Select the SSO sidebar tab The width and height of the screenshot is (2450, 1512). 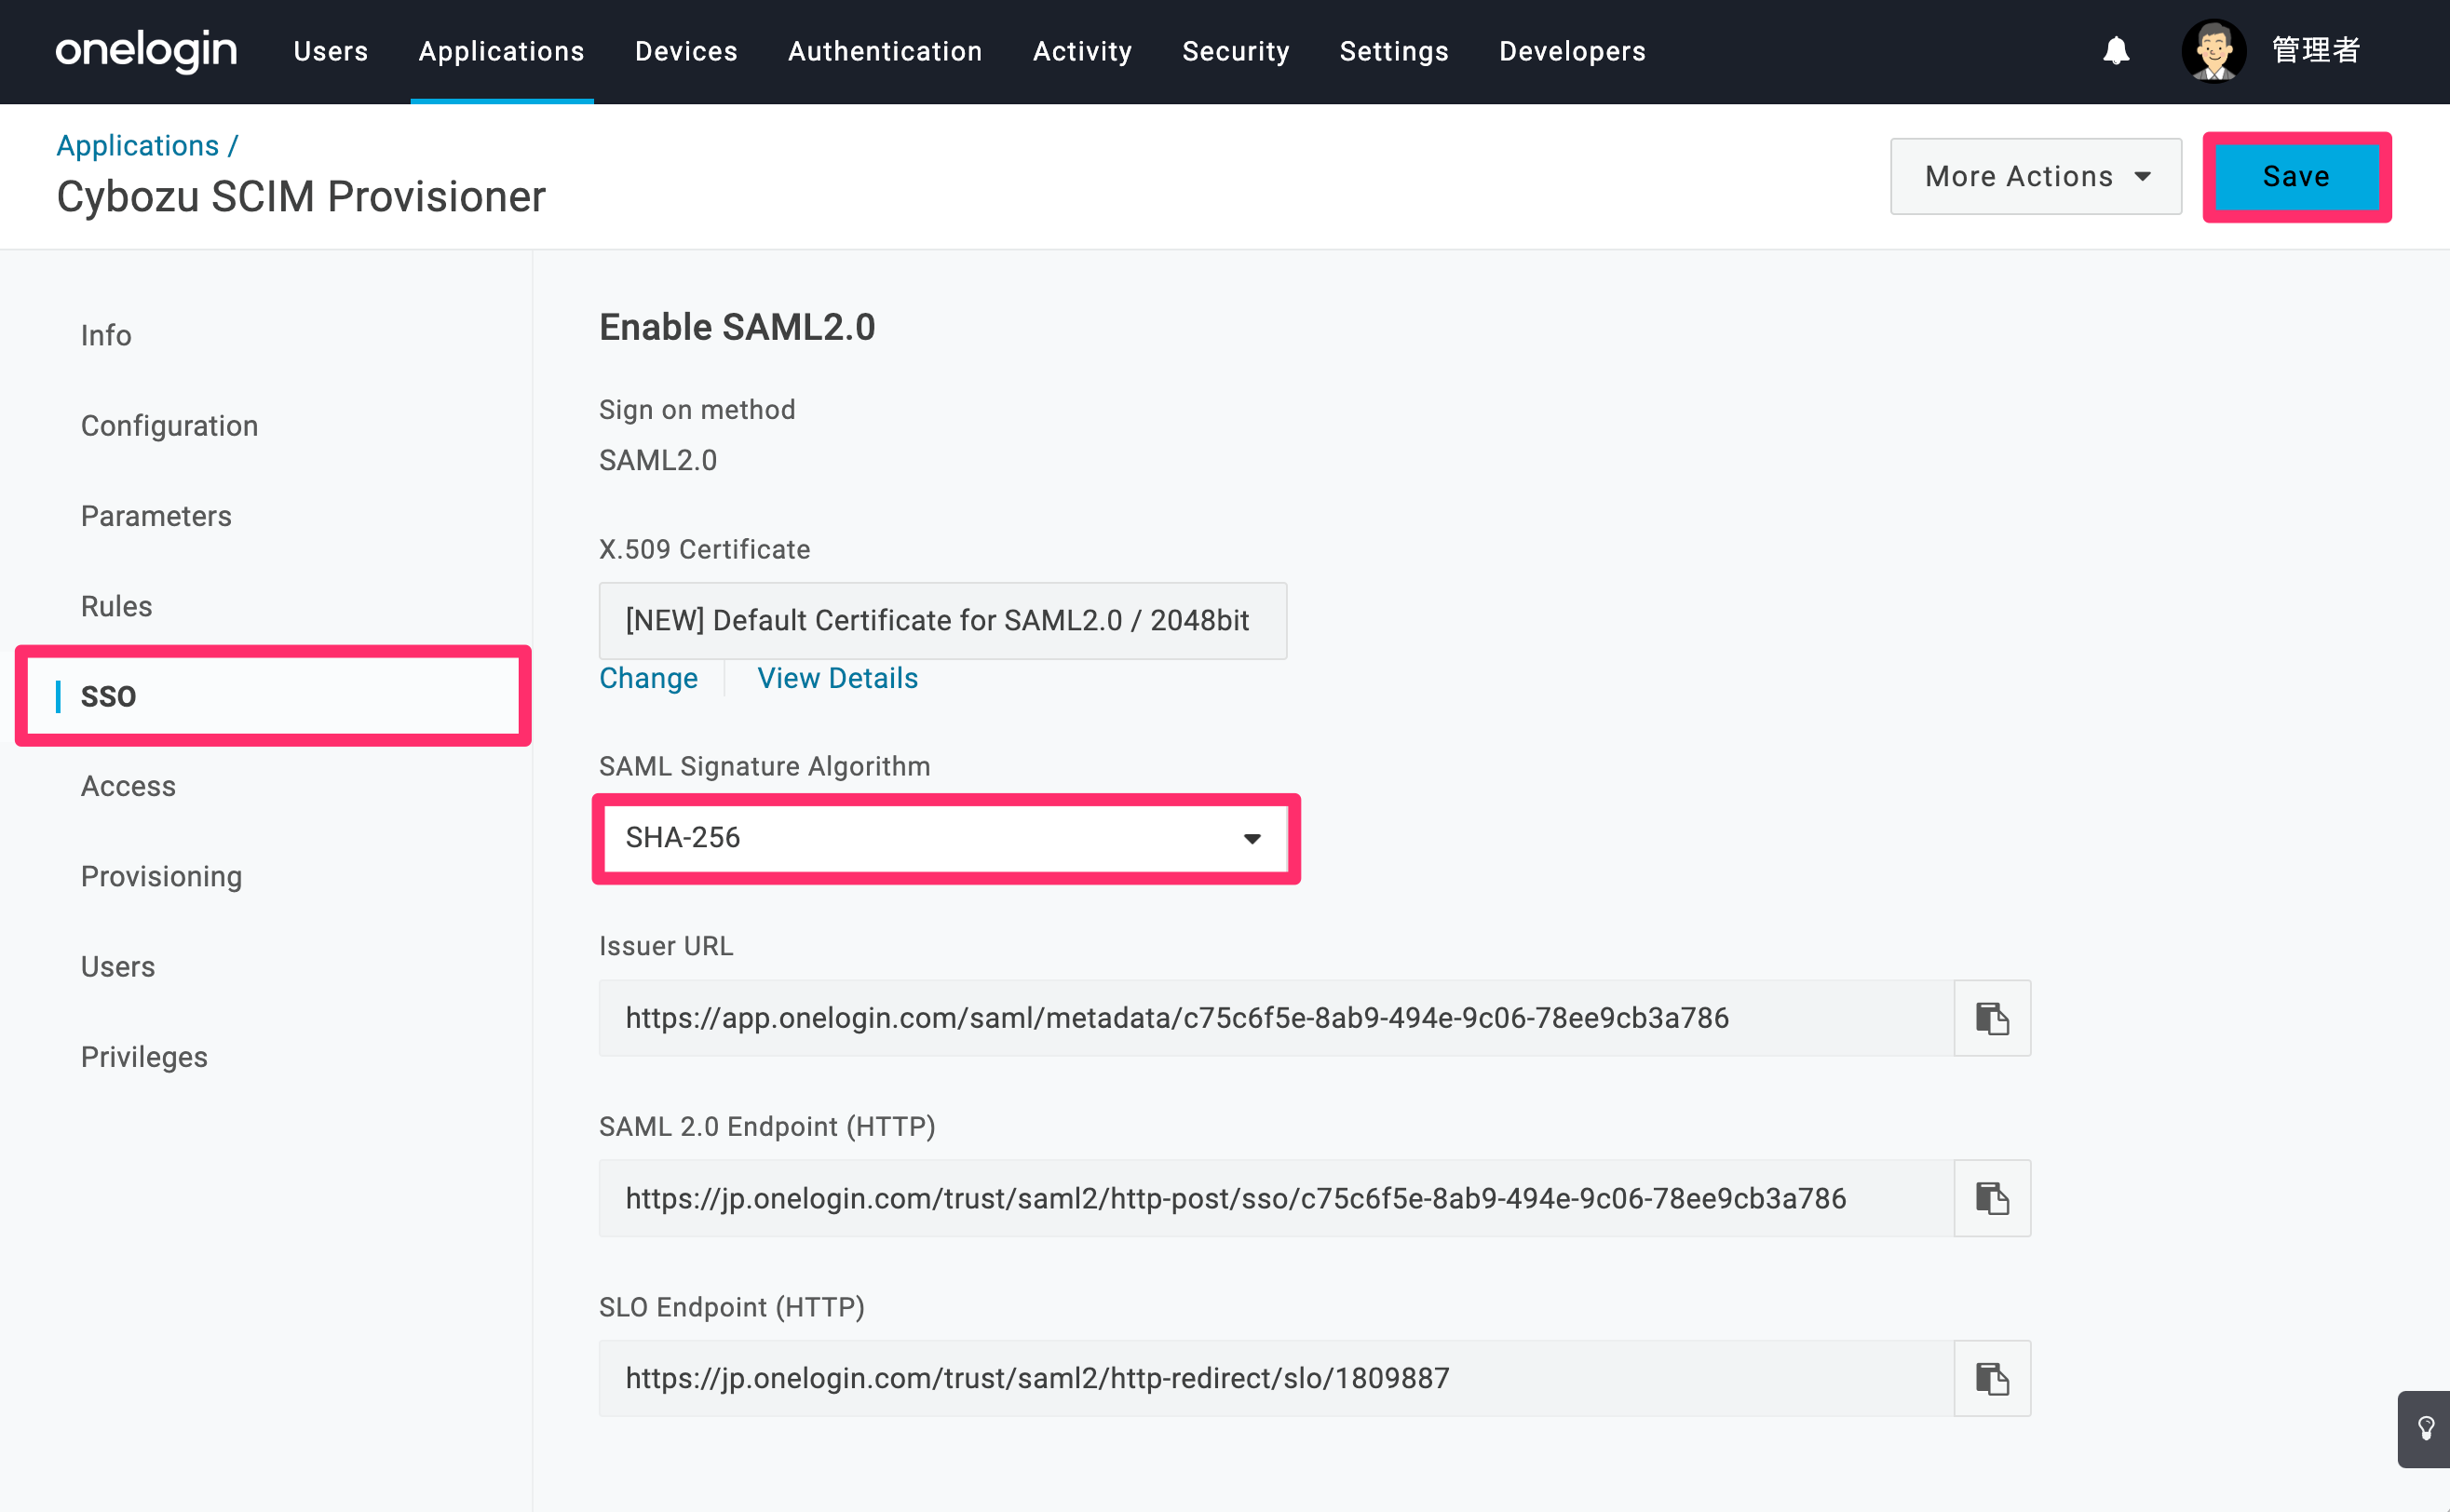tap(273, 696)
